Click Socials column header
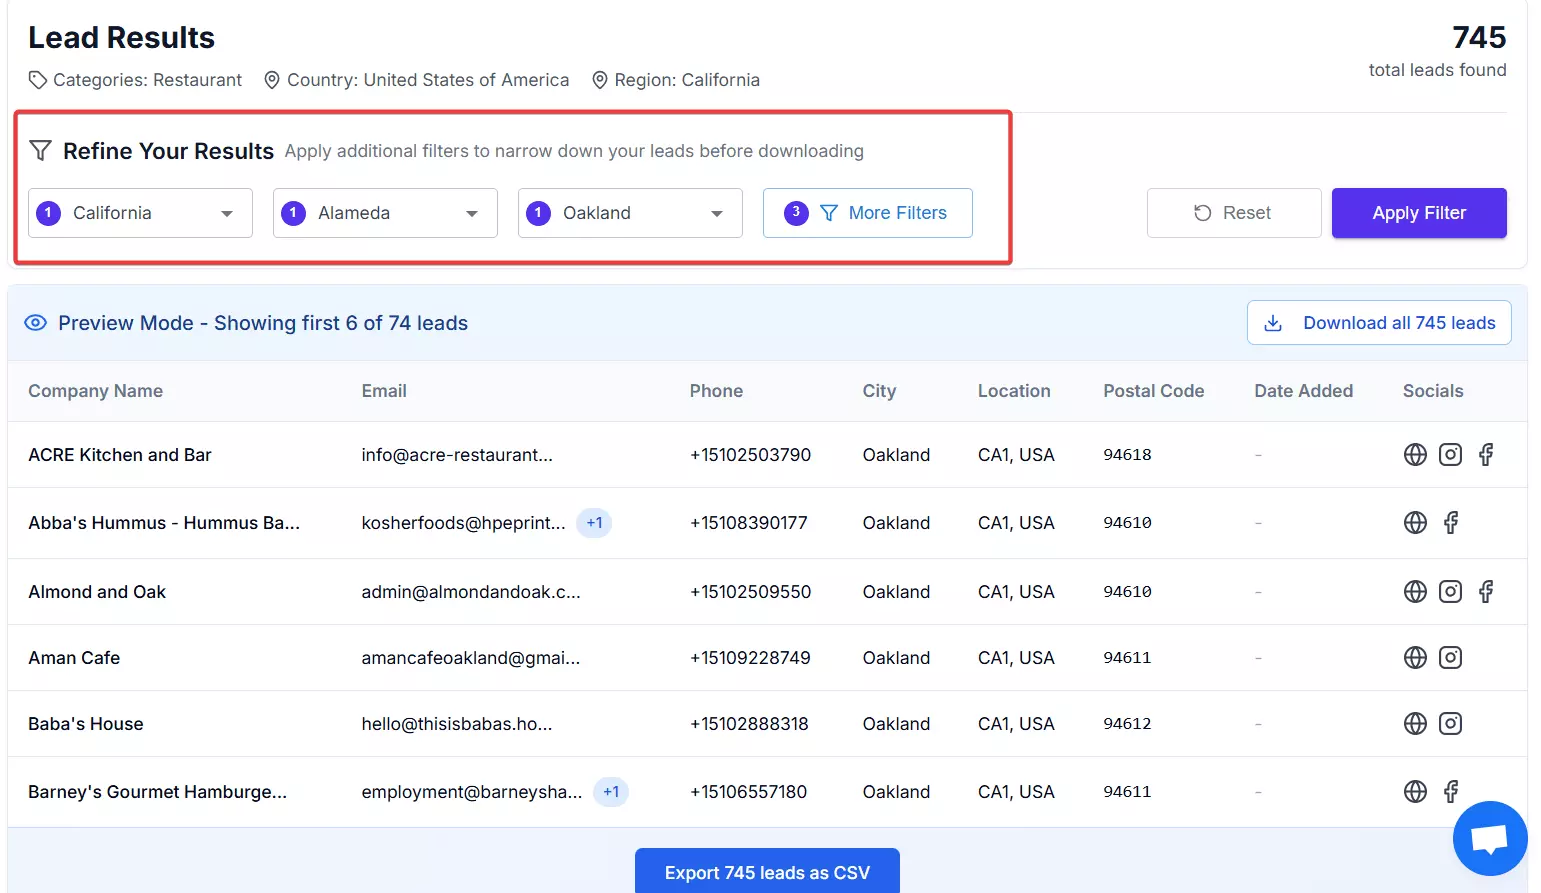Image resolution: width=1541 pixels, height=893 pixels. (x=1432, y=391)
